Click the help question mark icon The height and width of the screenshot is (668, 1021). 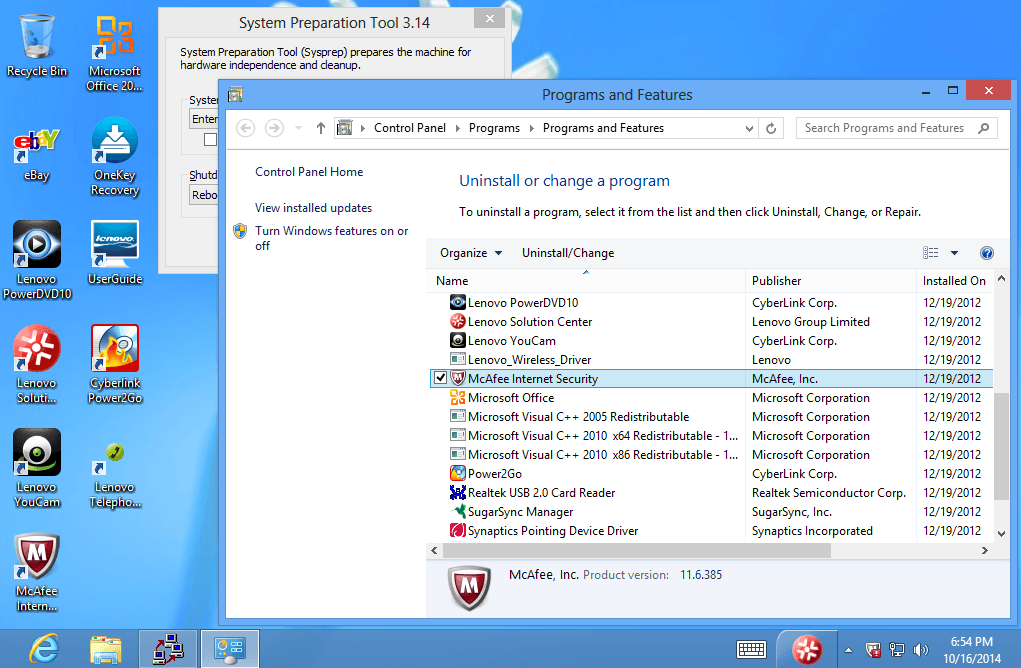pos(986,253)
